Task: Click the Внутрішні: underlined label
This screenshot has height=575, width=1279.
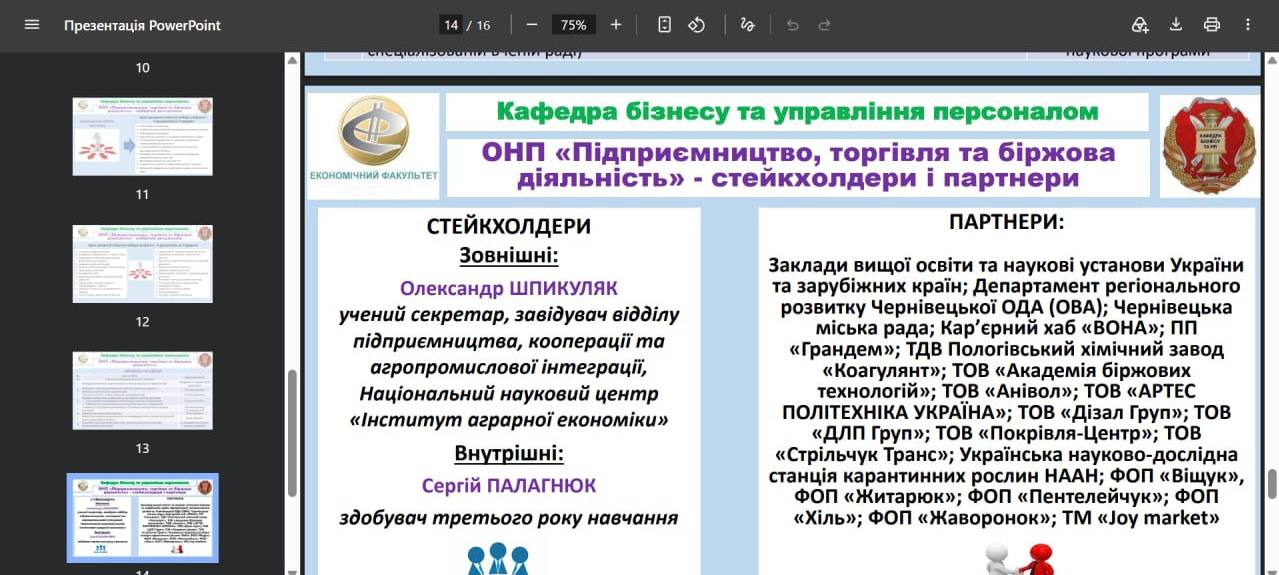Action: (509, 454)
